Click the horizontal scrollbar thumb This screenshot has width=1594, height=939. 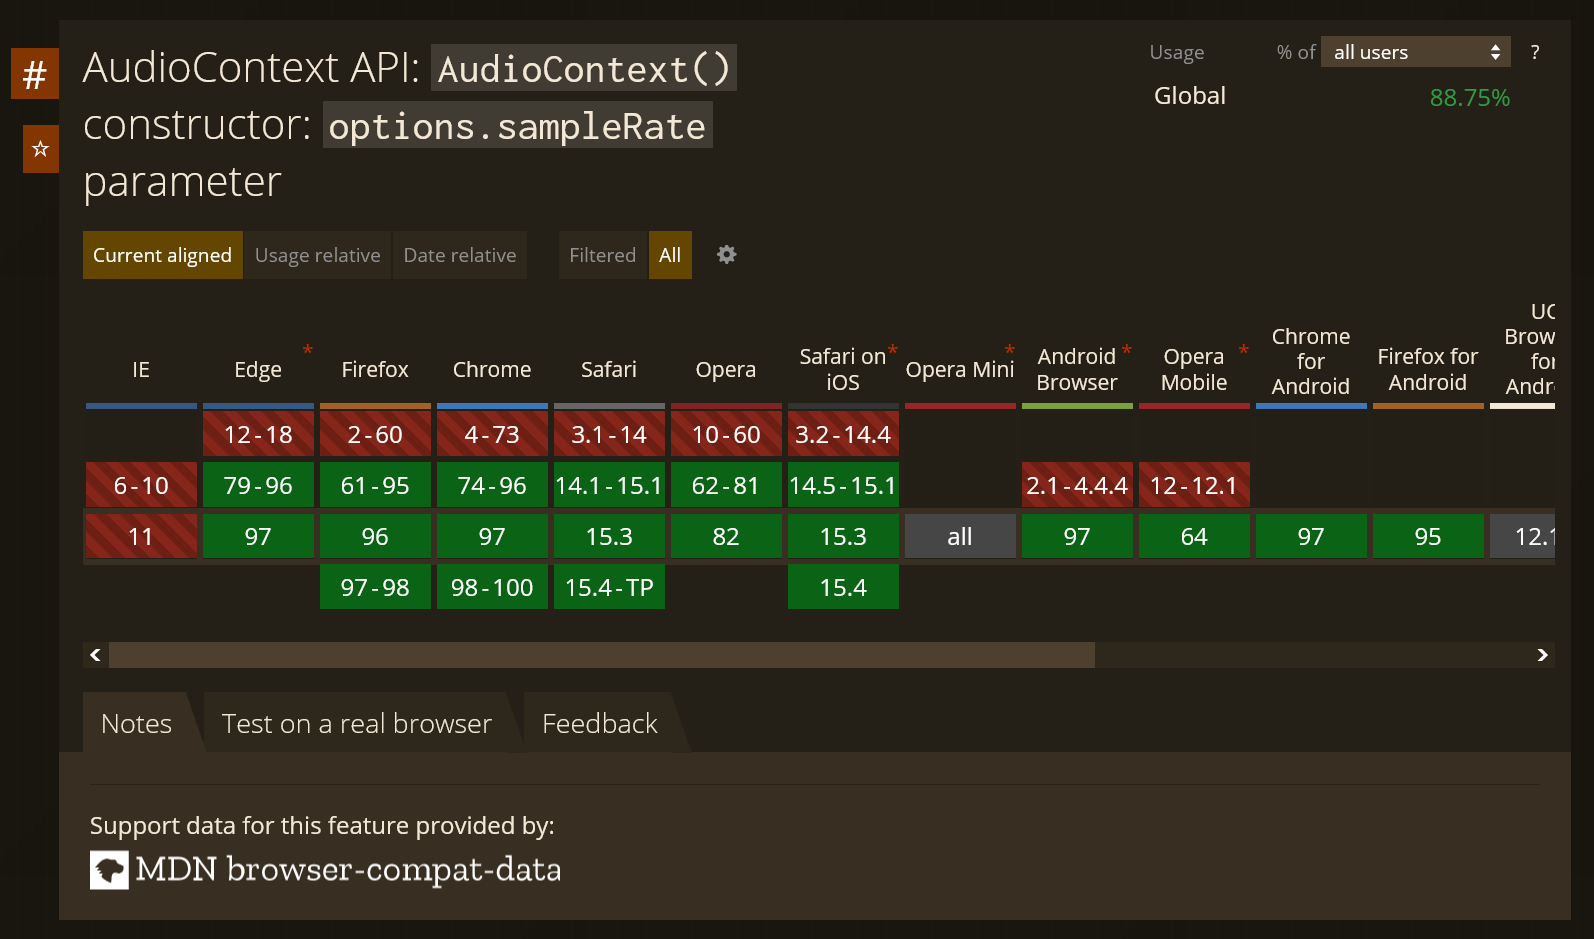(602, 655)
